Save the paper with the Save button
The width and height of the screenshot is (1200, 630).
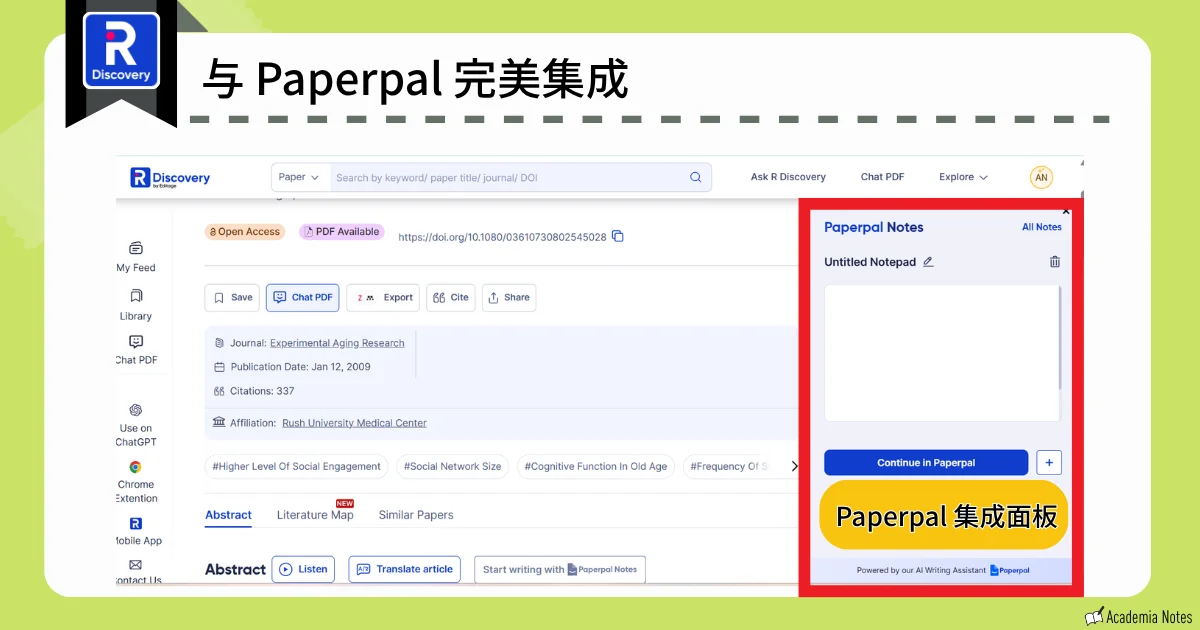[232, 297]
